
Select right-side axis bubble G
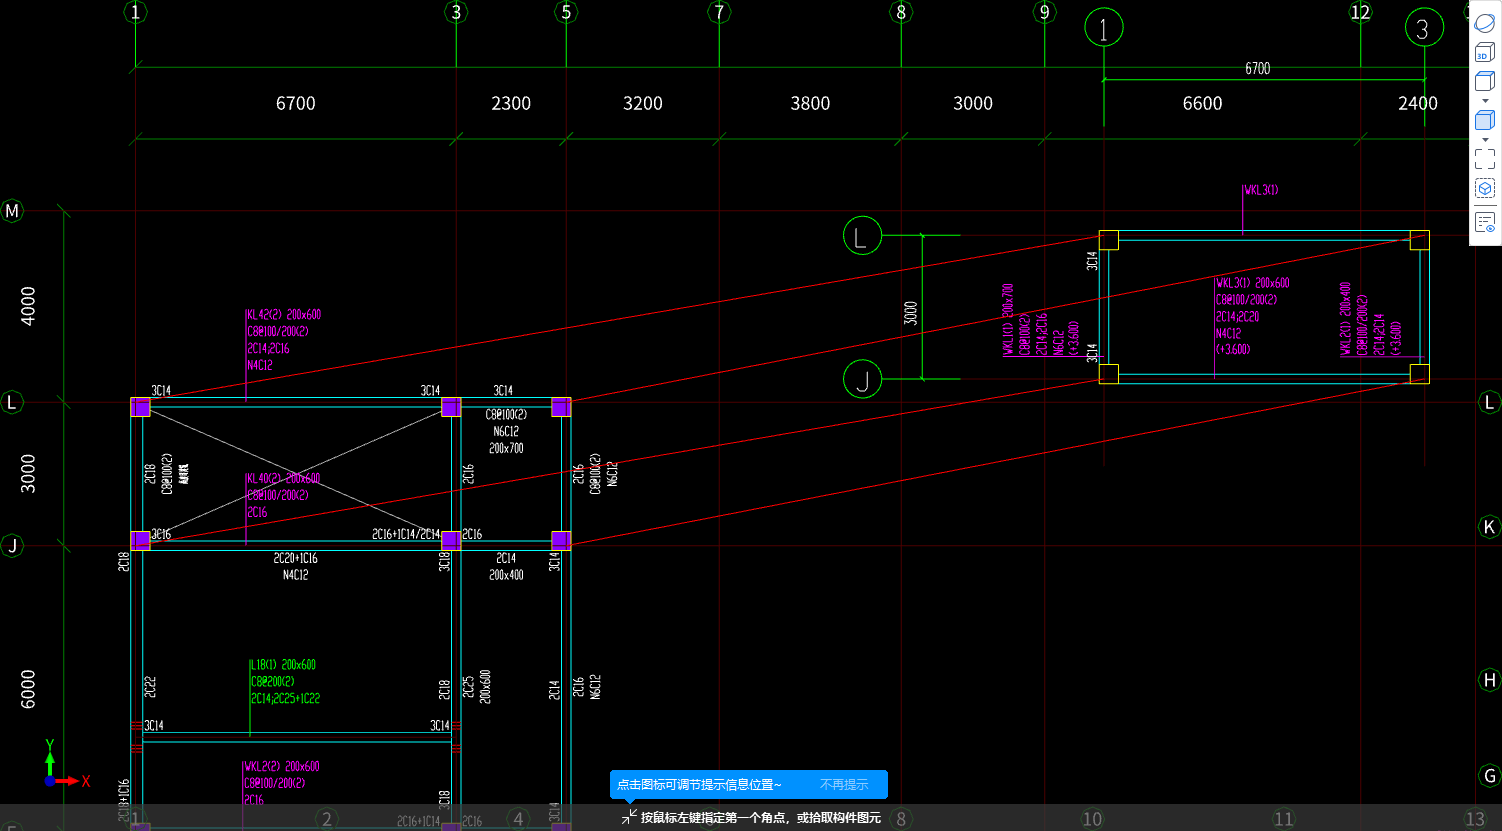(x=1490, y=775)
